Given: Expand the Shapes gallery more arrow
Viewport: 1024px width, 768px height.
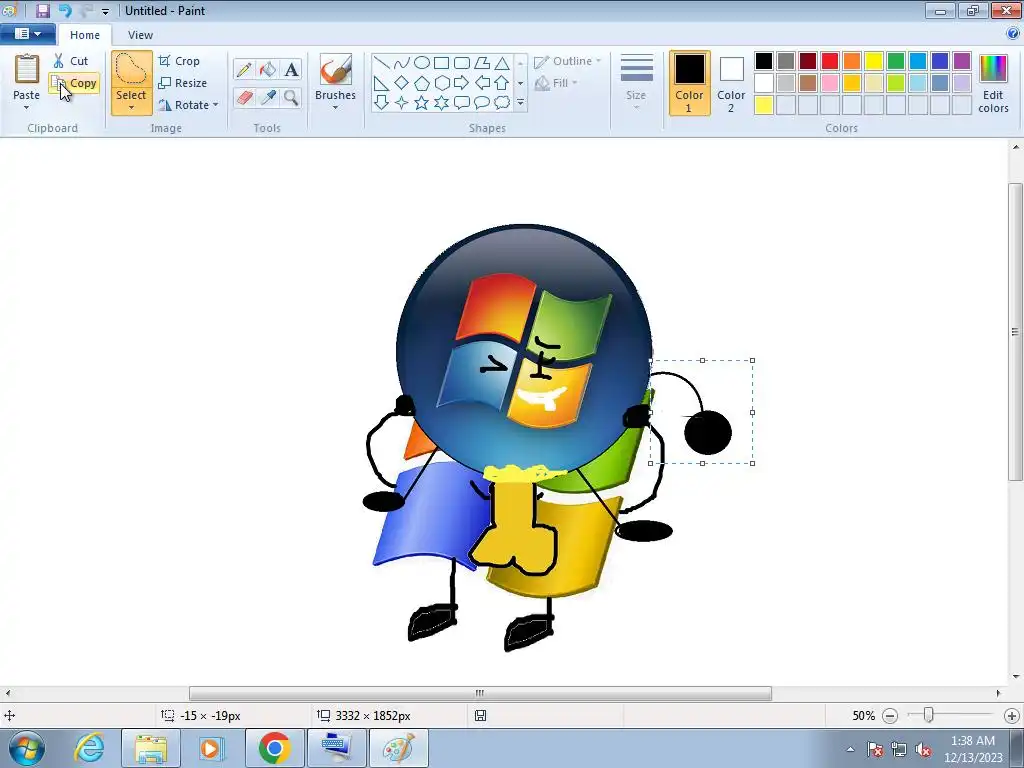Looking at the screenshot, I should click(x=520, y=103).
